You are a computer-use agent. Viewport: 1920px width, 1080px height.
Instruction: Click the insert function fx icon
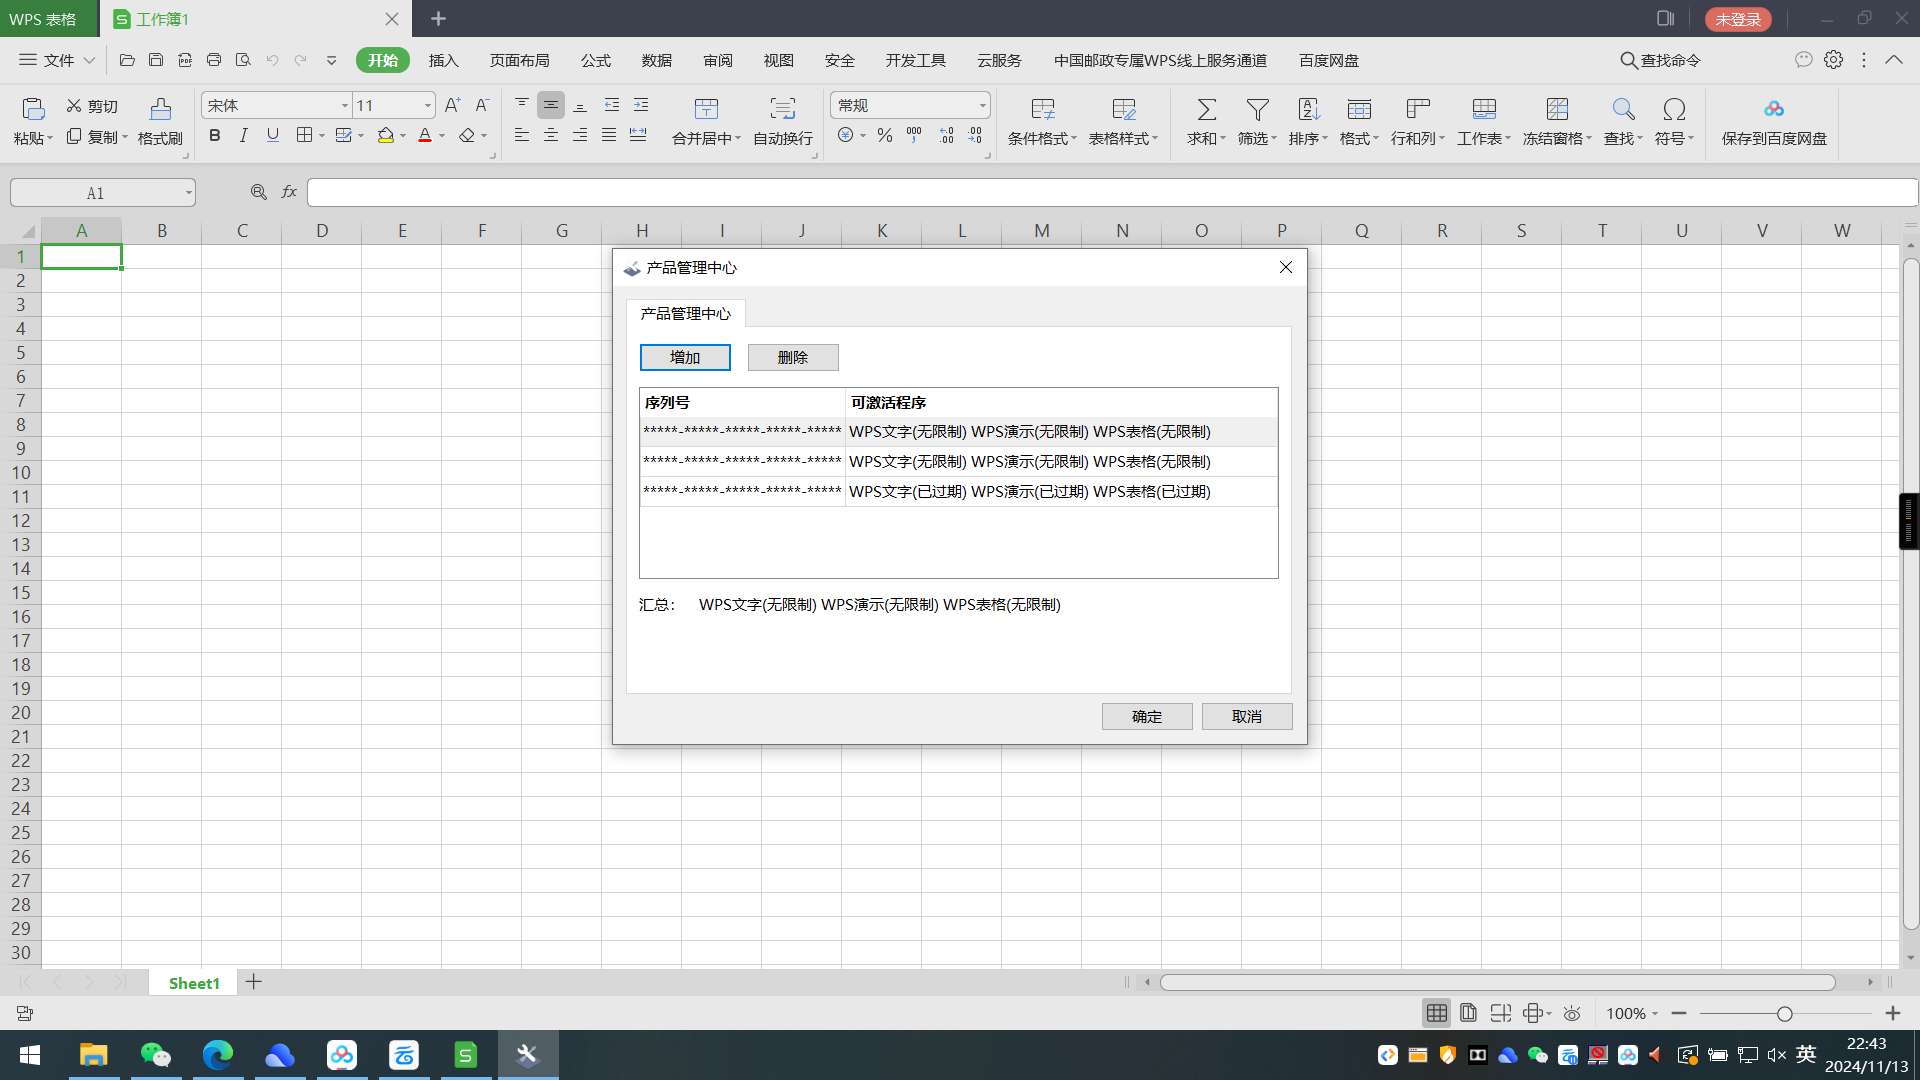point(289,192)
